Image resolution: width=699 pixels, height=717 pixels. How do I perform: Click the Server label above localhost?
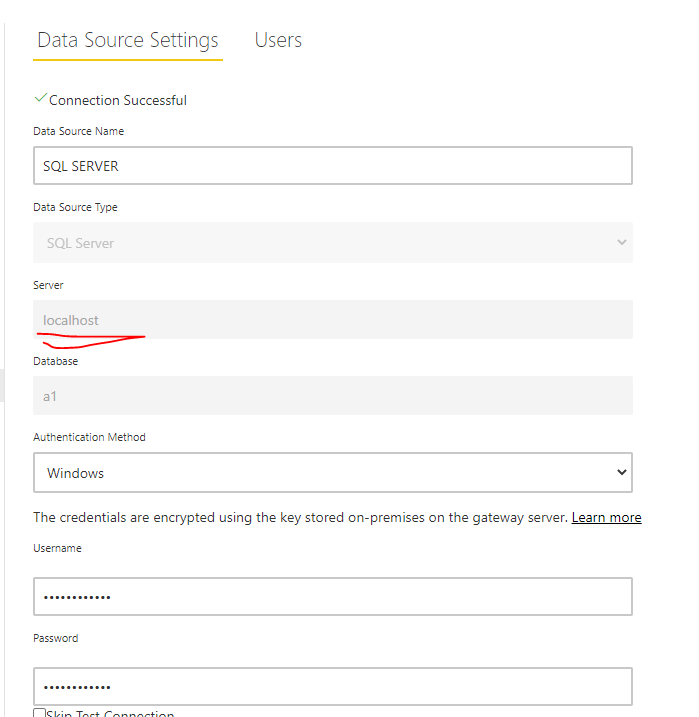48,285
